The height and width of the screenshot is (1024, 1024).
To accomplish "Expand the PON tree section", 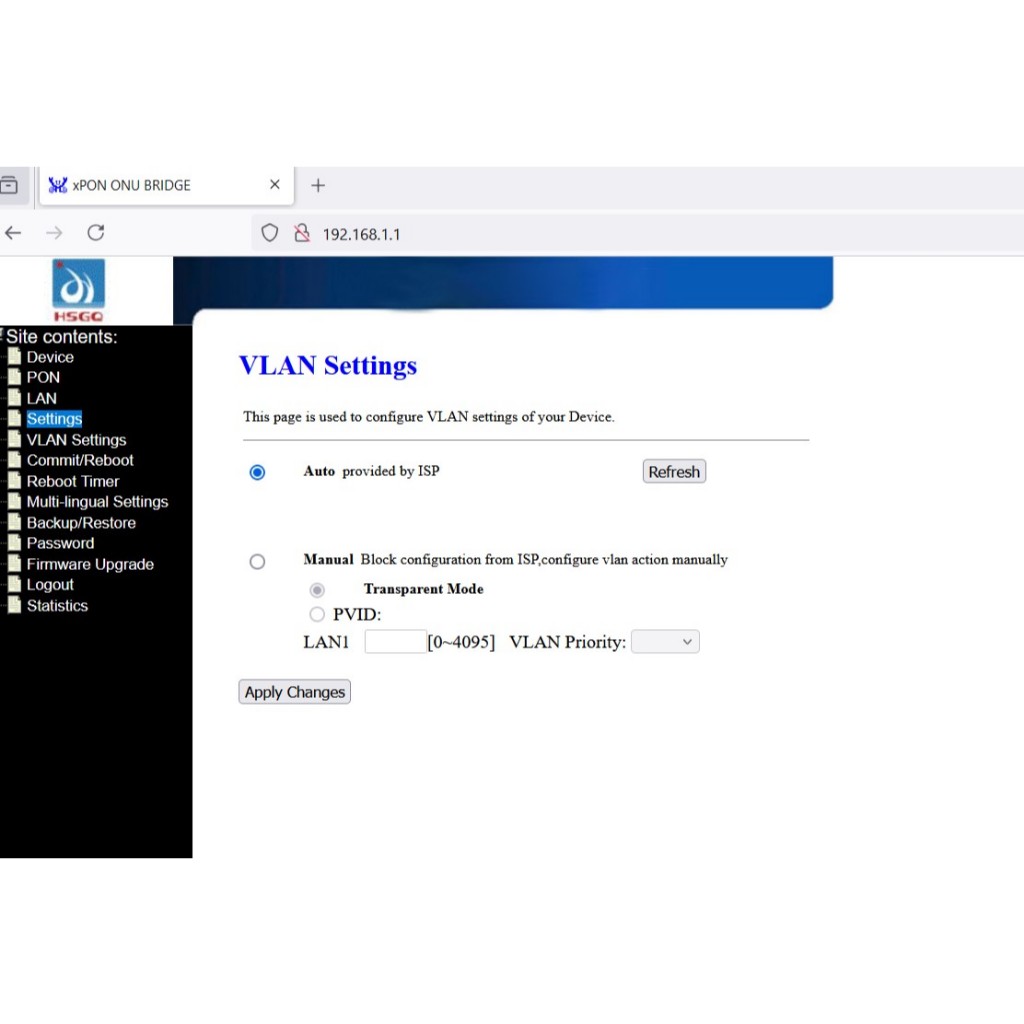I will click(43, 377).
